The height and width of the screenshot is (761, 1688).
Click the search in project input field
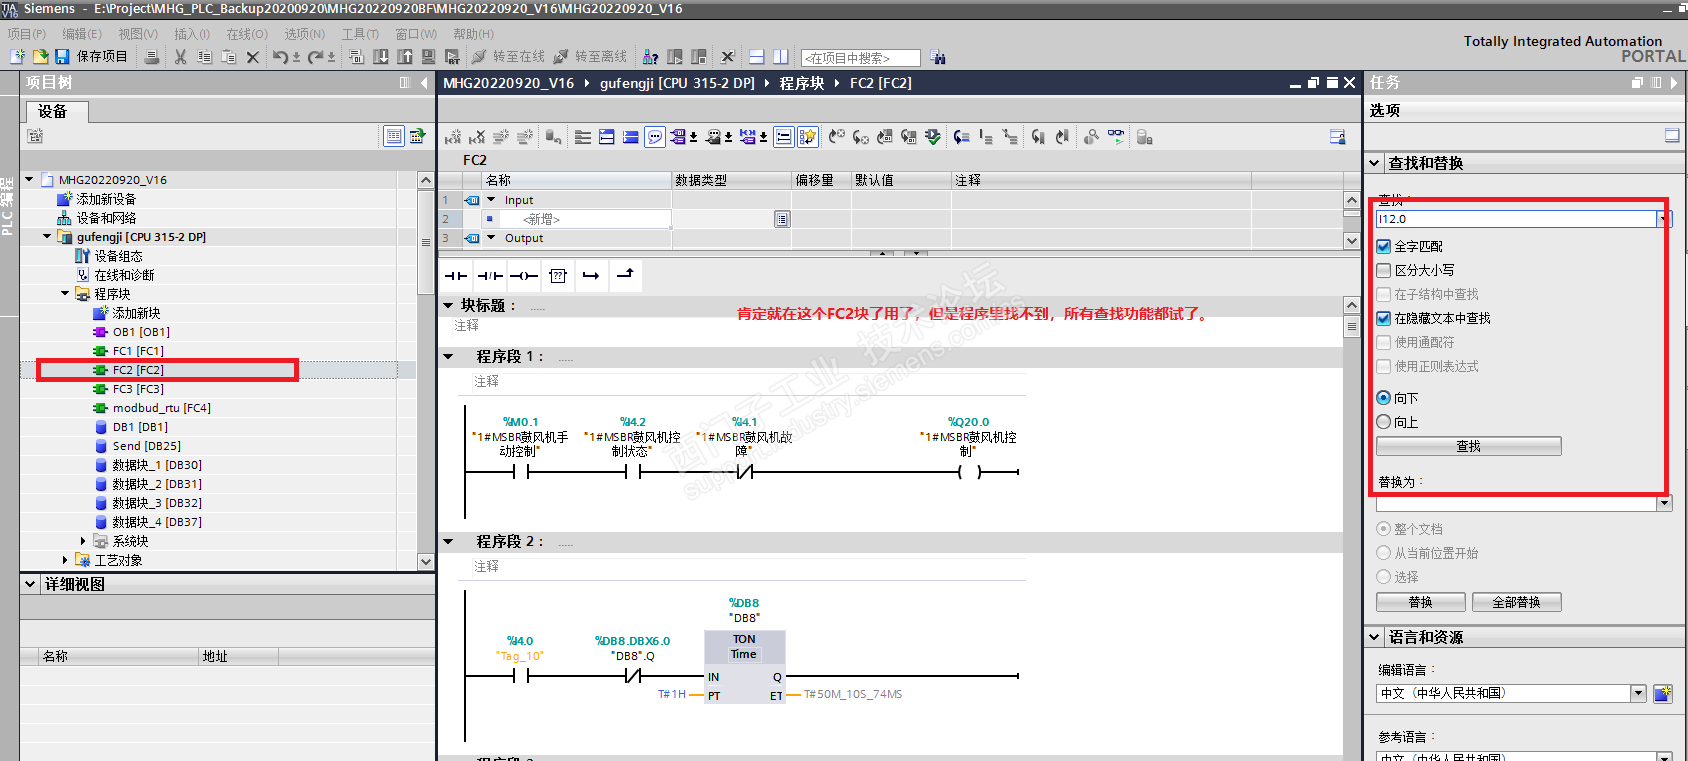[860, 58]
